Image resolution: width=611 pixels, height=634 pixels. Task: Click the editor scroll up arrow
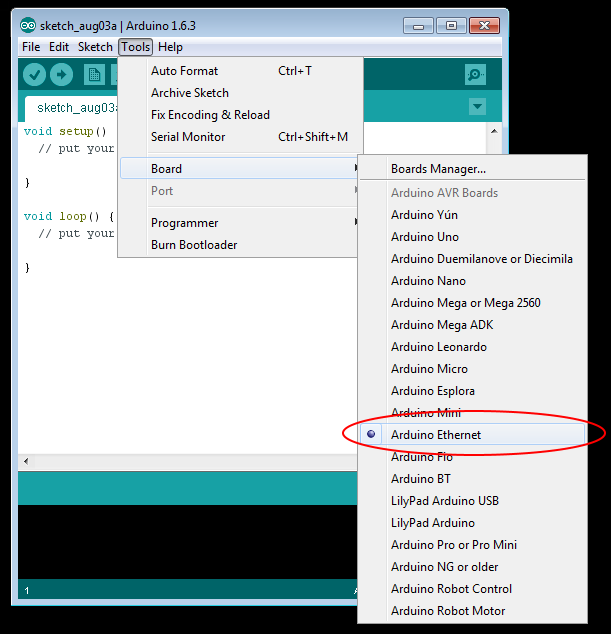[x=494, y=131]
